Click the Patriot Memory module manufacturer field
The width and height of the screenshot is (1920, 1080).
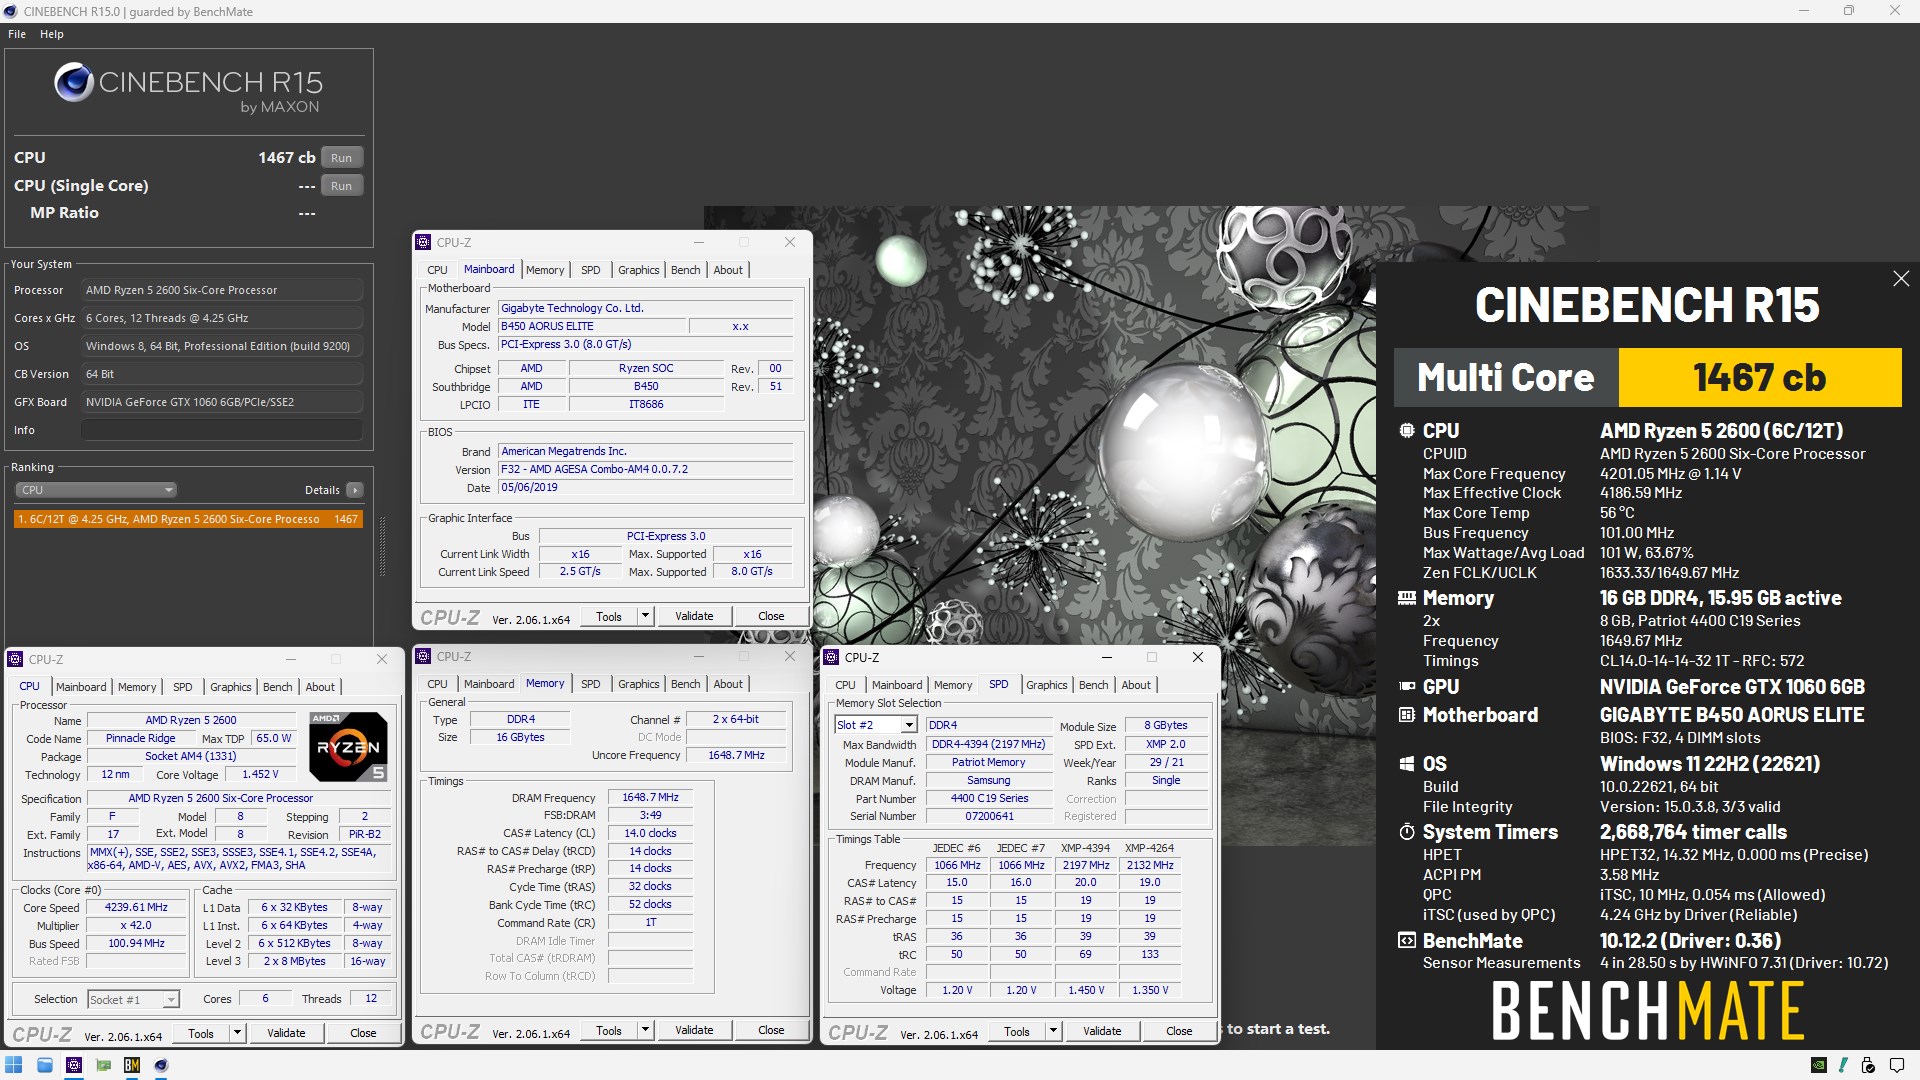click(x=988, y=762)
